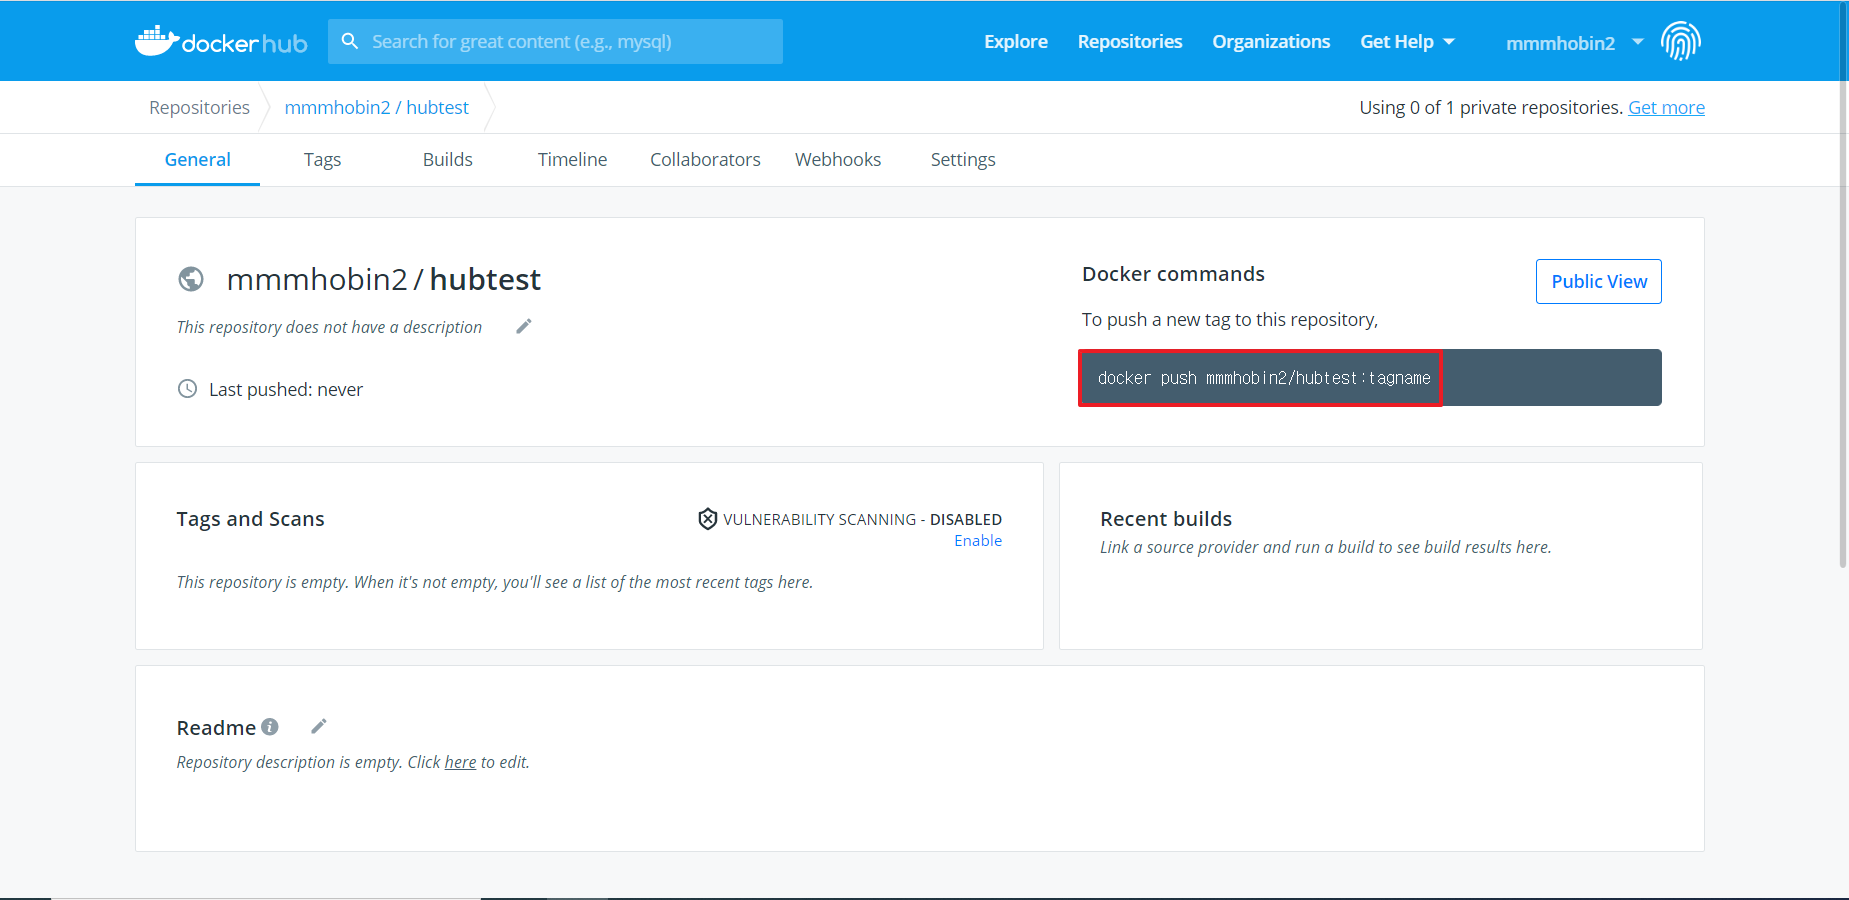Click Get more private repositories link
This screenshot has height=900, width=1849.
coord(1666,107)
